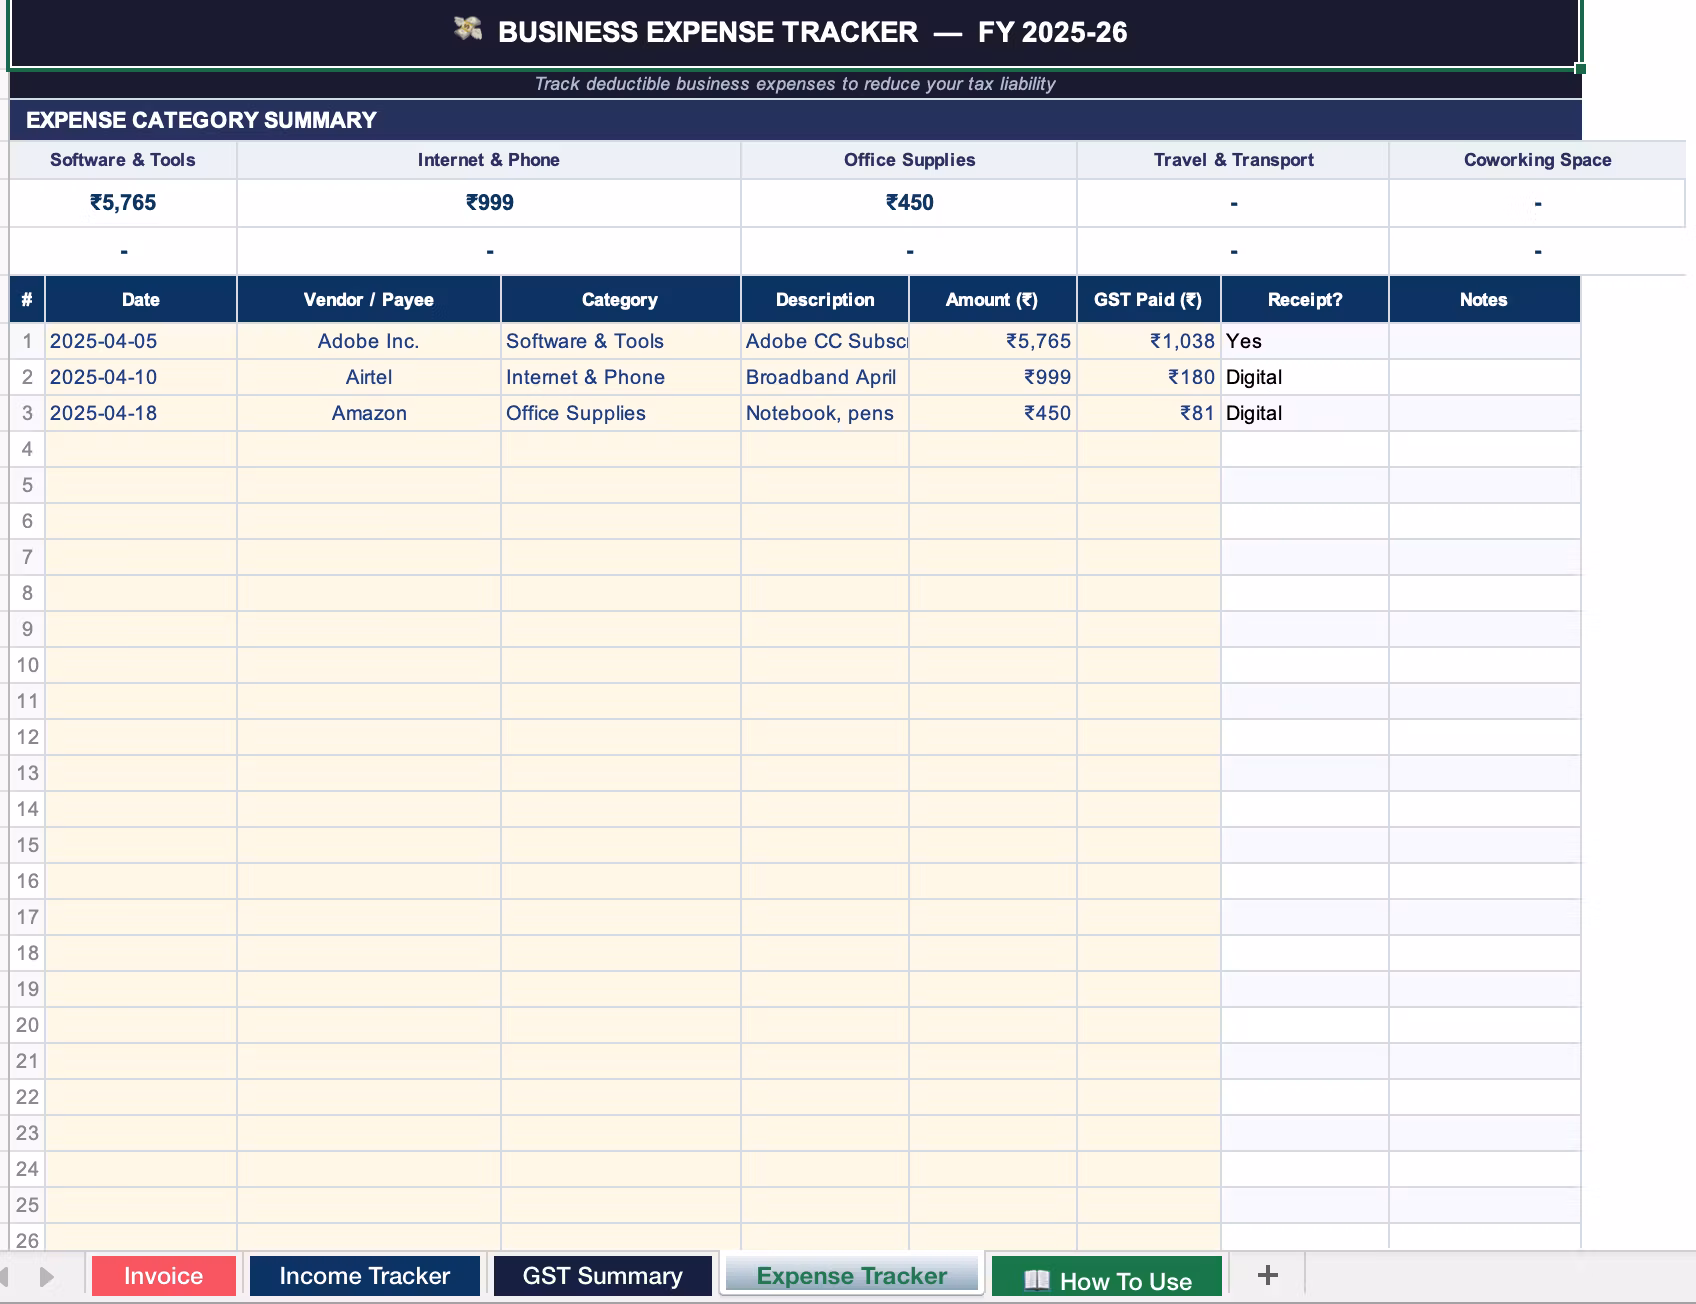Click the empty Notes cell for Adobe row

1485,341
